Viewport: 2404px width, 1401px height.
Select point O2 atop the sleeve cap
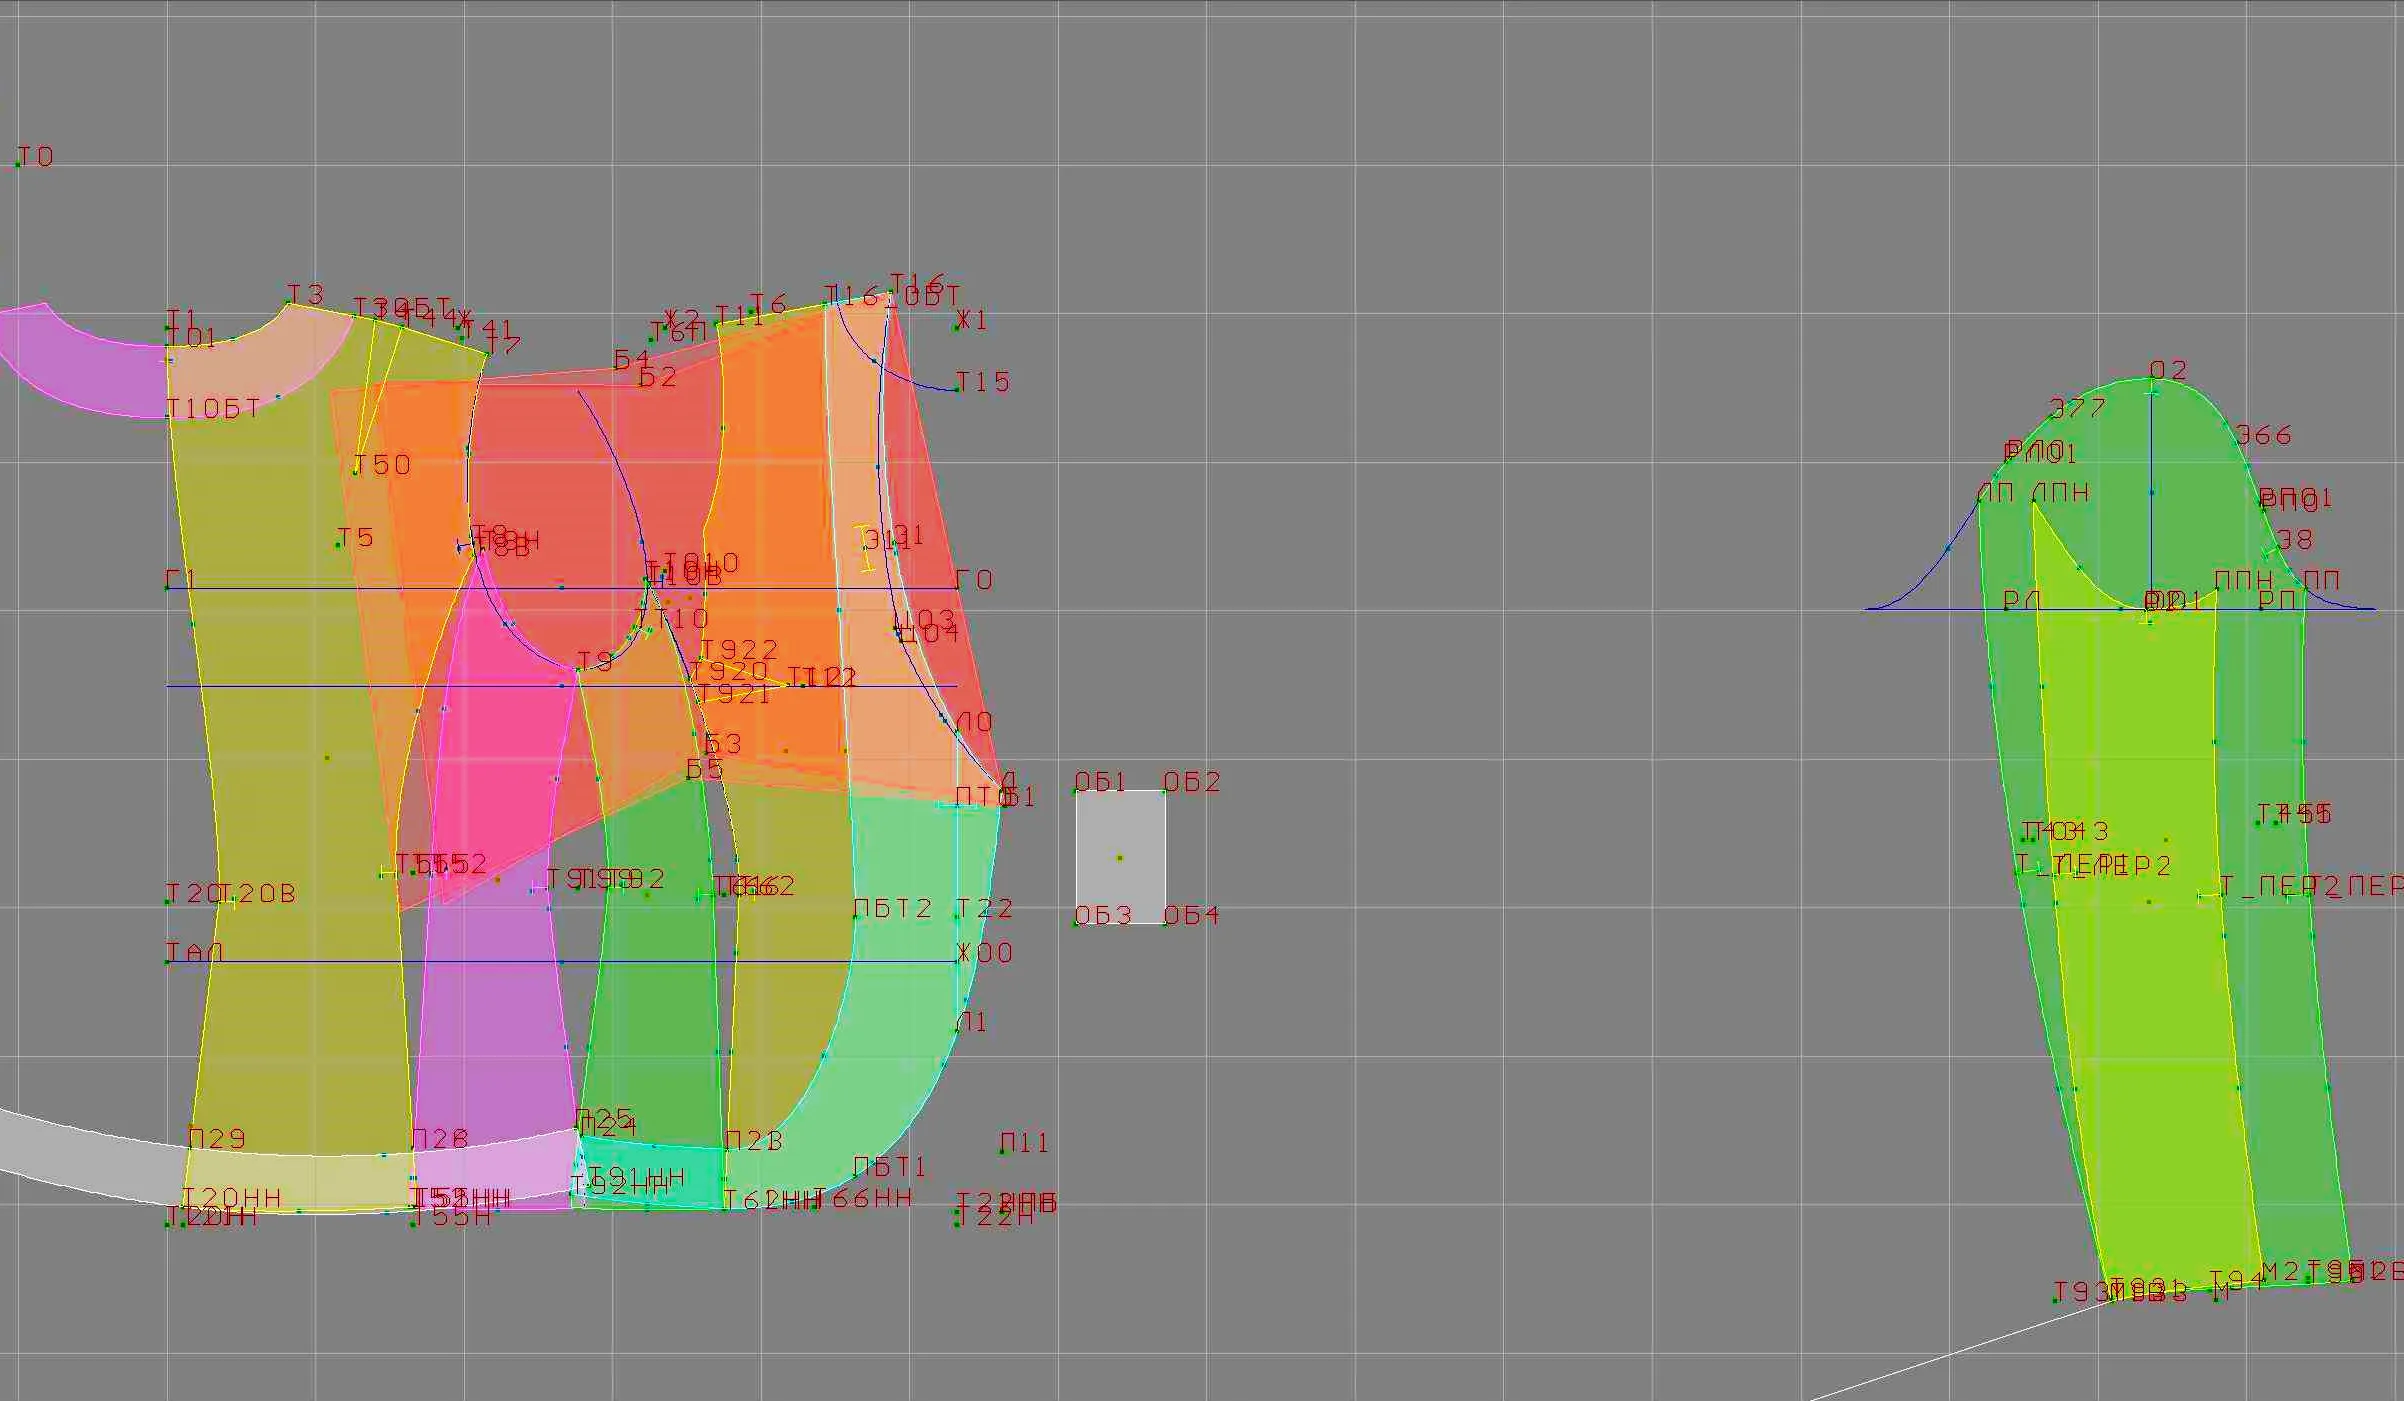tap(2151, 379)
